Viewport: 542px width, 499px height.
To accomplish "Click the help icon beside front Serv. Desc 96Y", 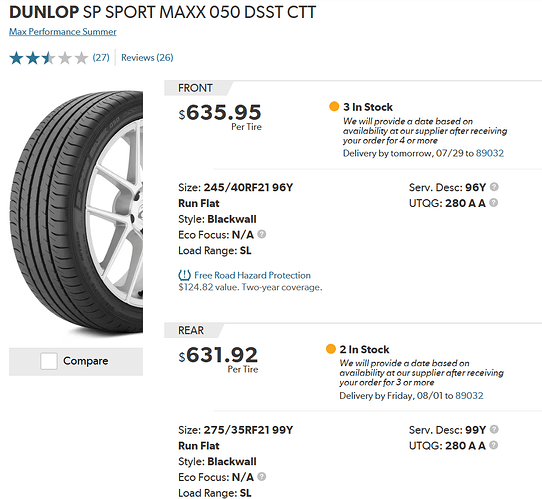I will click(494, 187).
